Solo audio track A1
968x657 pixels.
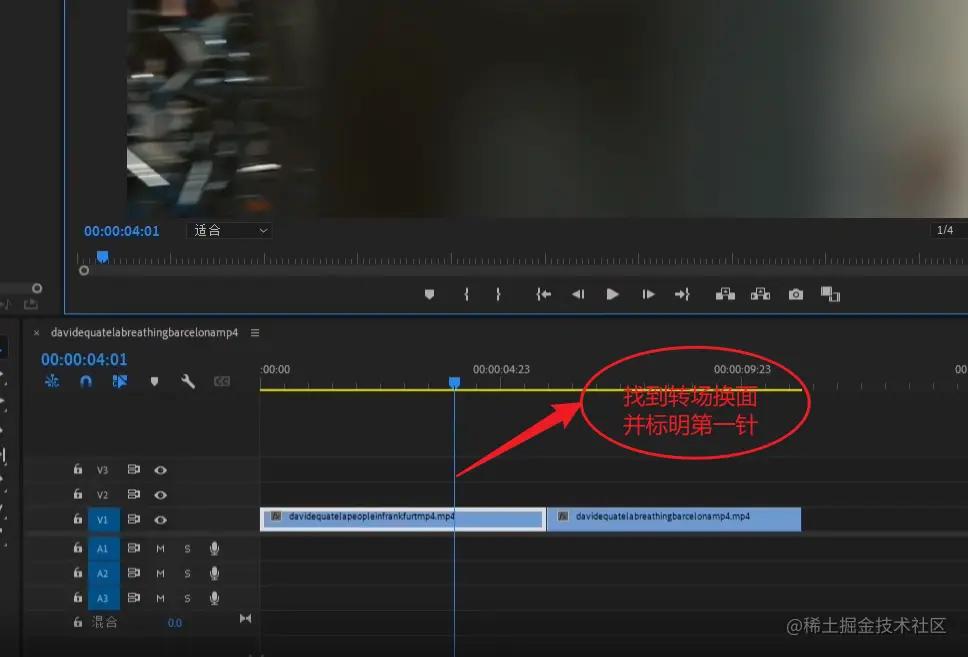188,548
